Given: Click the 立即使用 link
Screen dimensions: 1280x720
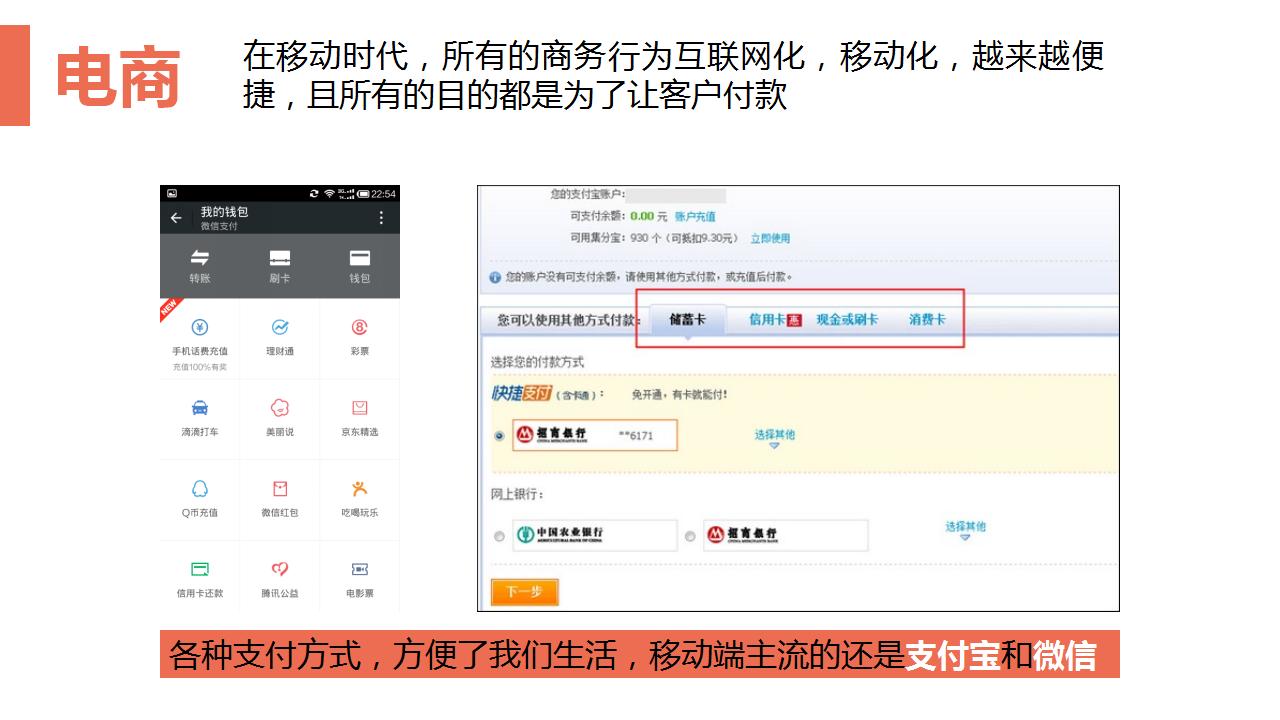Looking at the screenshot, I should click(770, 238).
